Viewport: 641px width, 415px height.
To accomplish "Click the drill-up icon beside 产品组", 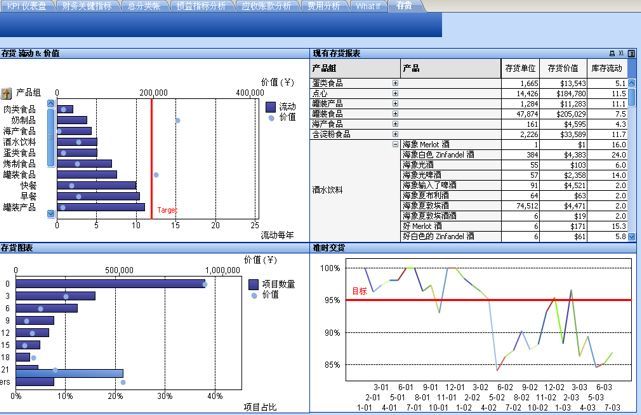I will click(x=8, y=92).
